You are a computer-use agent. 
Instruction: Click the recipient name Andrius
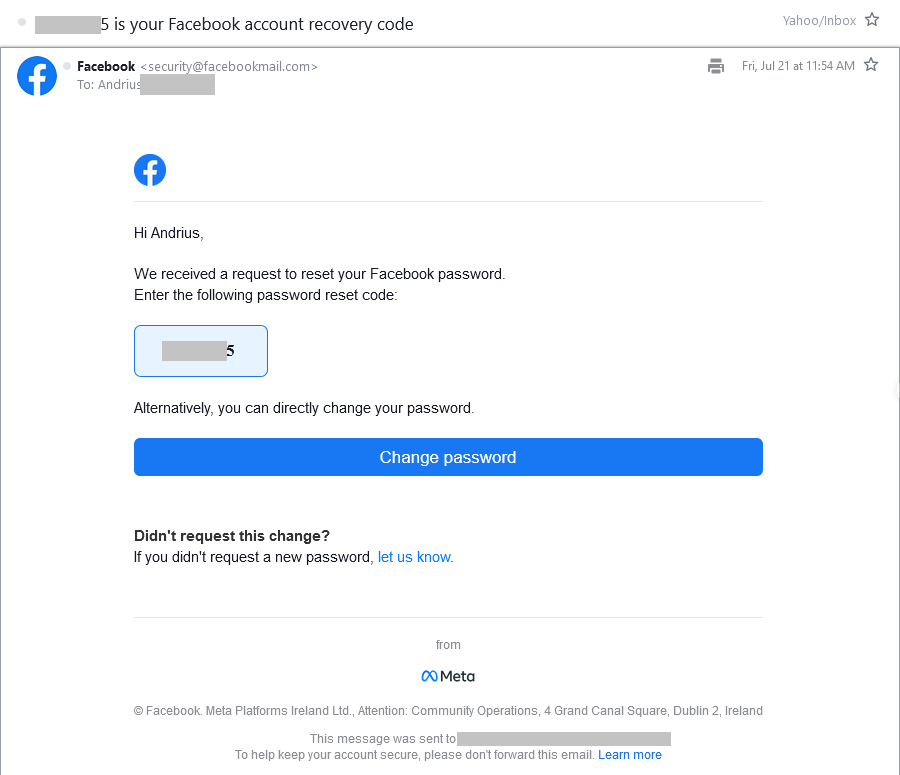pos(119,85)
